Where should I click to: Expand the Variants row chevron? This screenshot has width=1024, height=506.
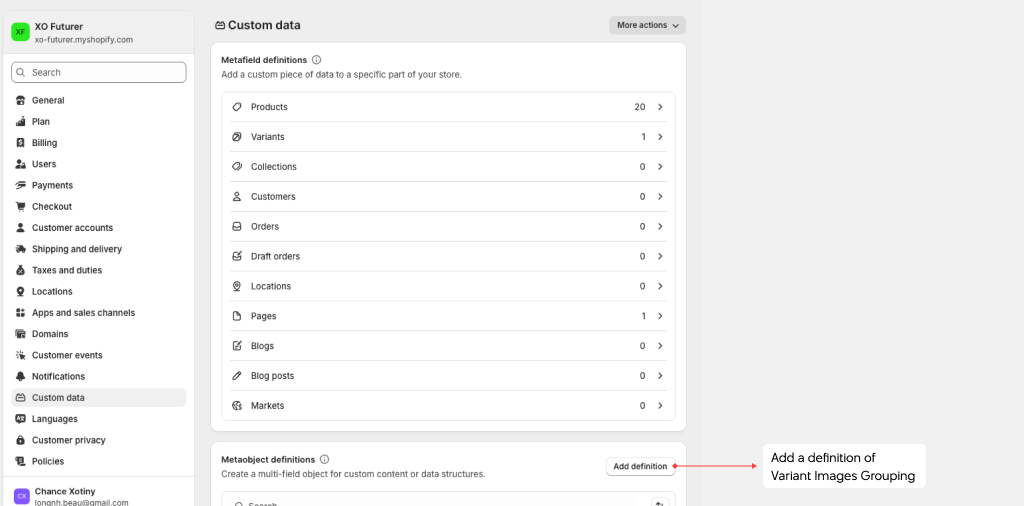tap(660, 137)
